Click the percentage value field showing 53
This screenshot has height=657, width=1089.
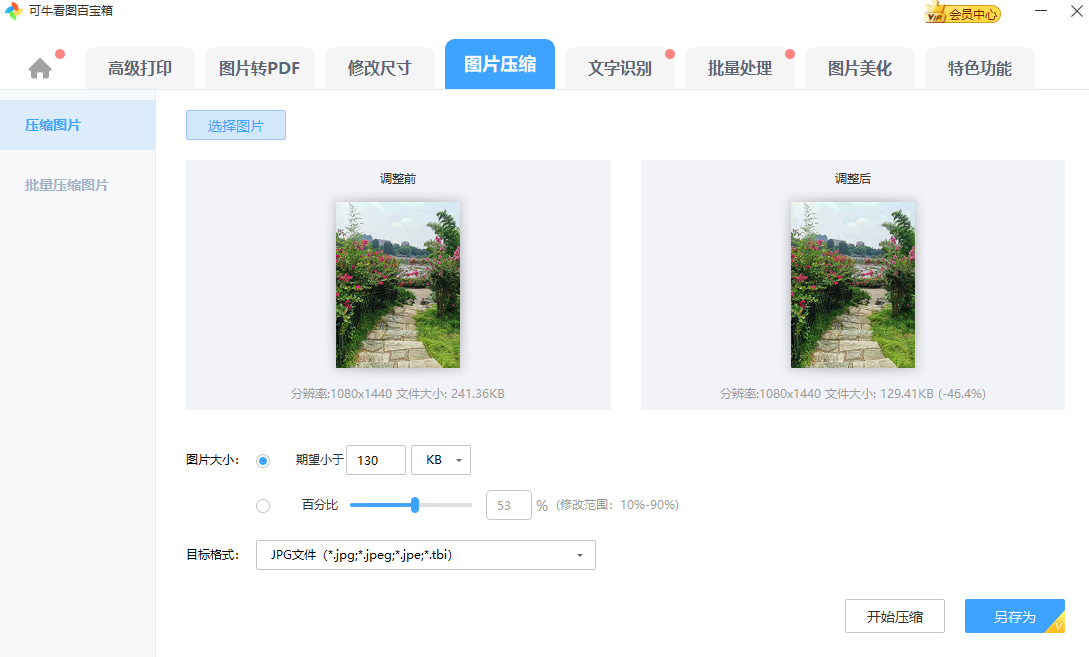point(509,505)
